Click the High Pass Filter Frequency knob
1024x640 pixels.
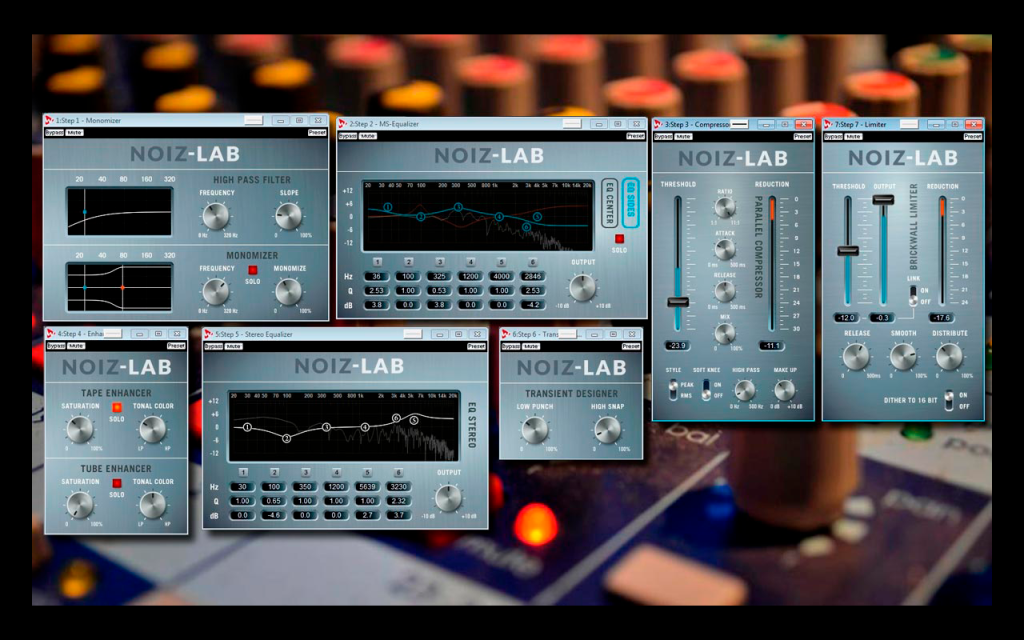[216, 216]
